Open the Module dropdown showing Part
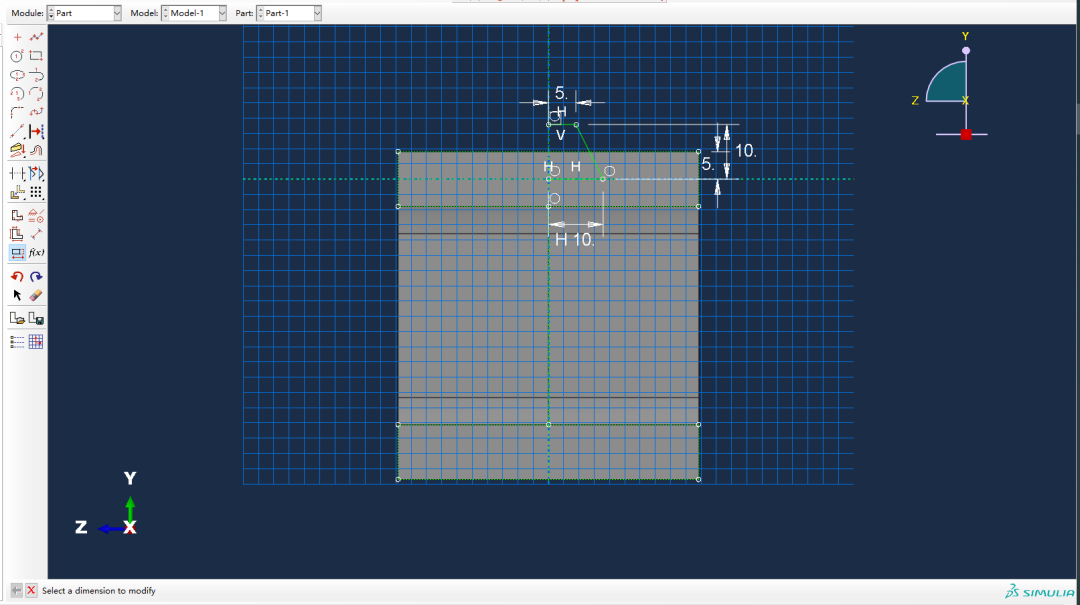The image size is (1080, 605). pyautogui.click(x=117, y=13)
